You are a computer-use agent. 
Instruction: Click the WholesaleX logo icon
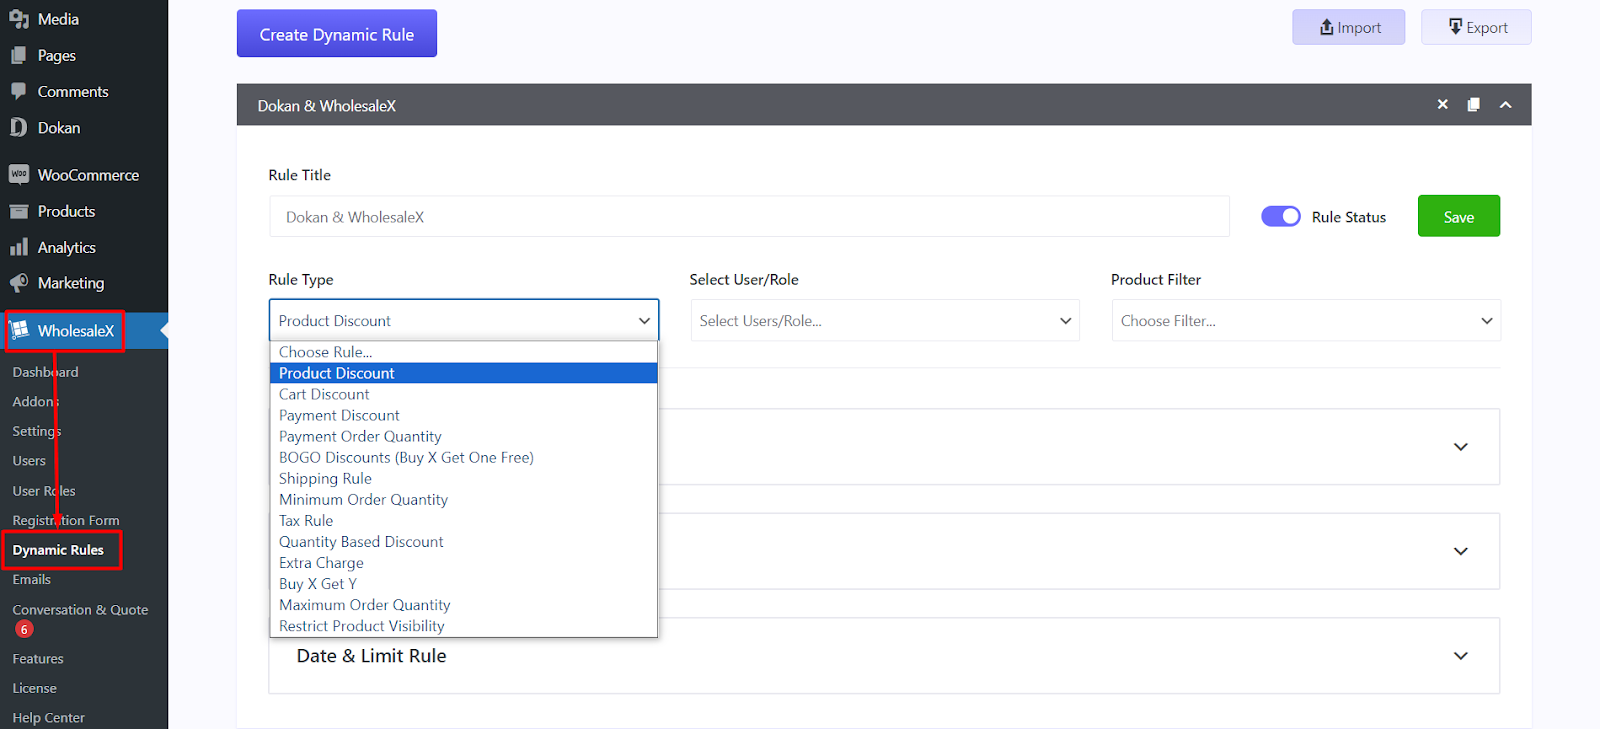[x=20, y=330]
